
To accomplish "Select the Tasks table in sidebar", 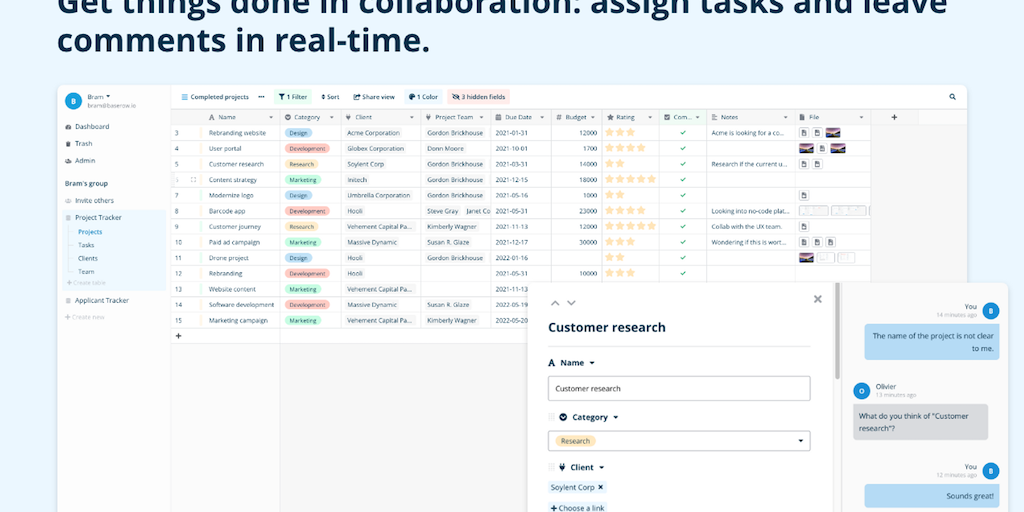I will pyautogui.click(x=86, y=245).
